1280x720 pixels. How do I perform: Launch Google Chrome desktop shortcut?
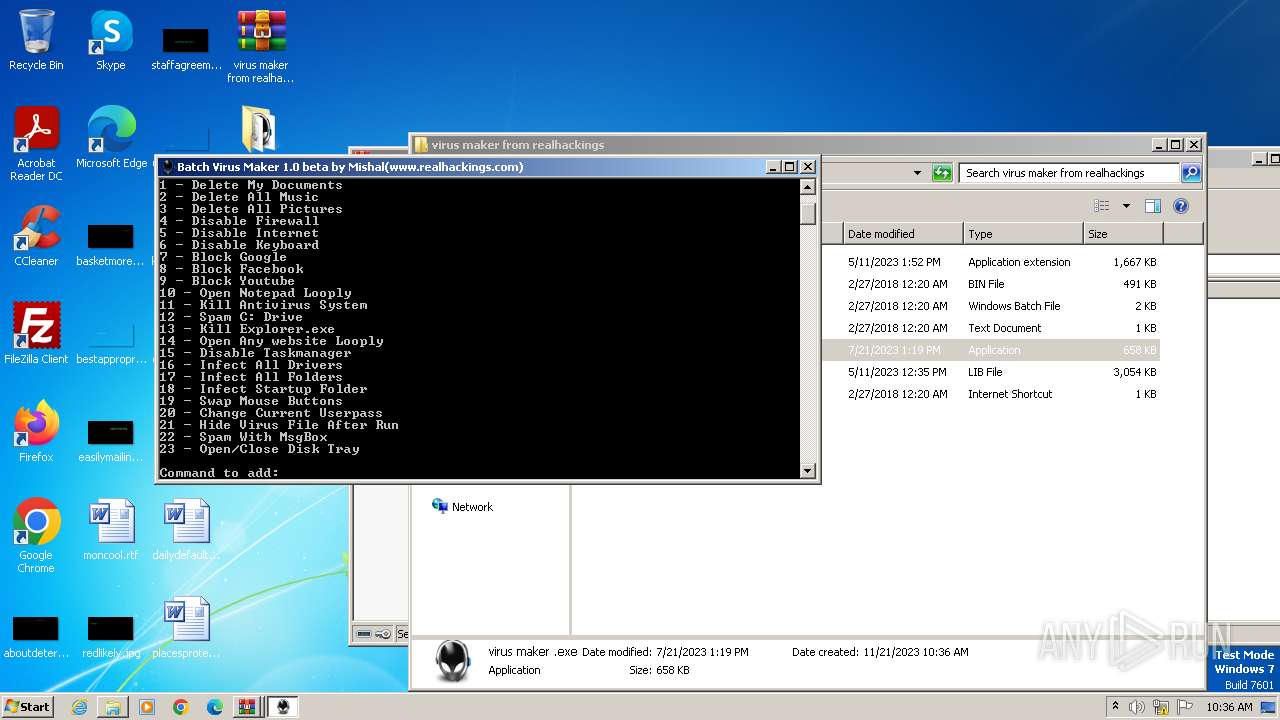pos(36,536)
